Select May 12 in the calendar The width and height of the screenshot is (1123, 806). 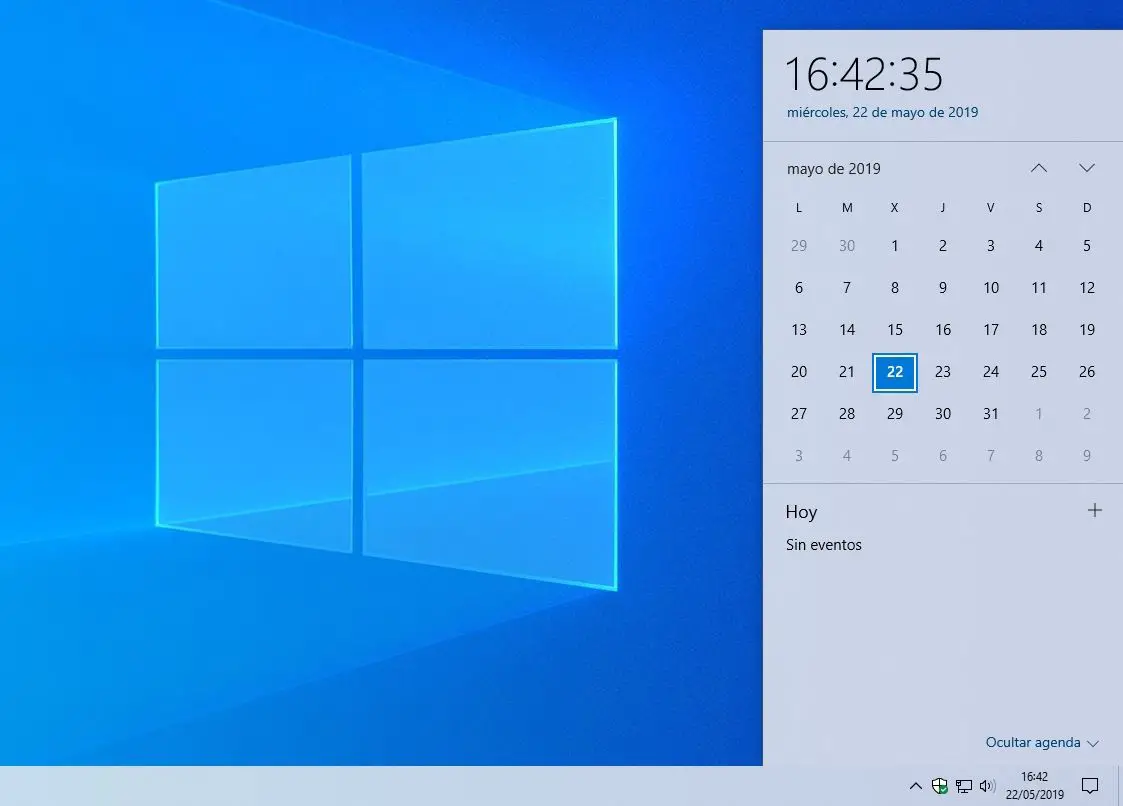click(x=1086, y=287)
